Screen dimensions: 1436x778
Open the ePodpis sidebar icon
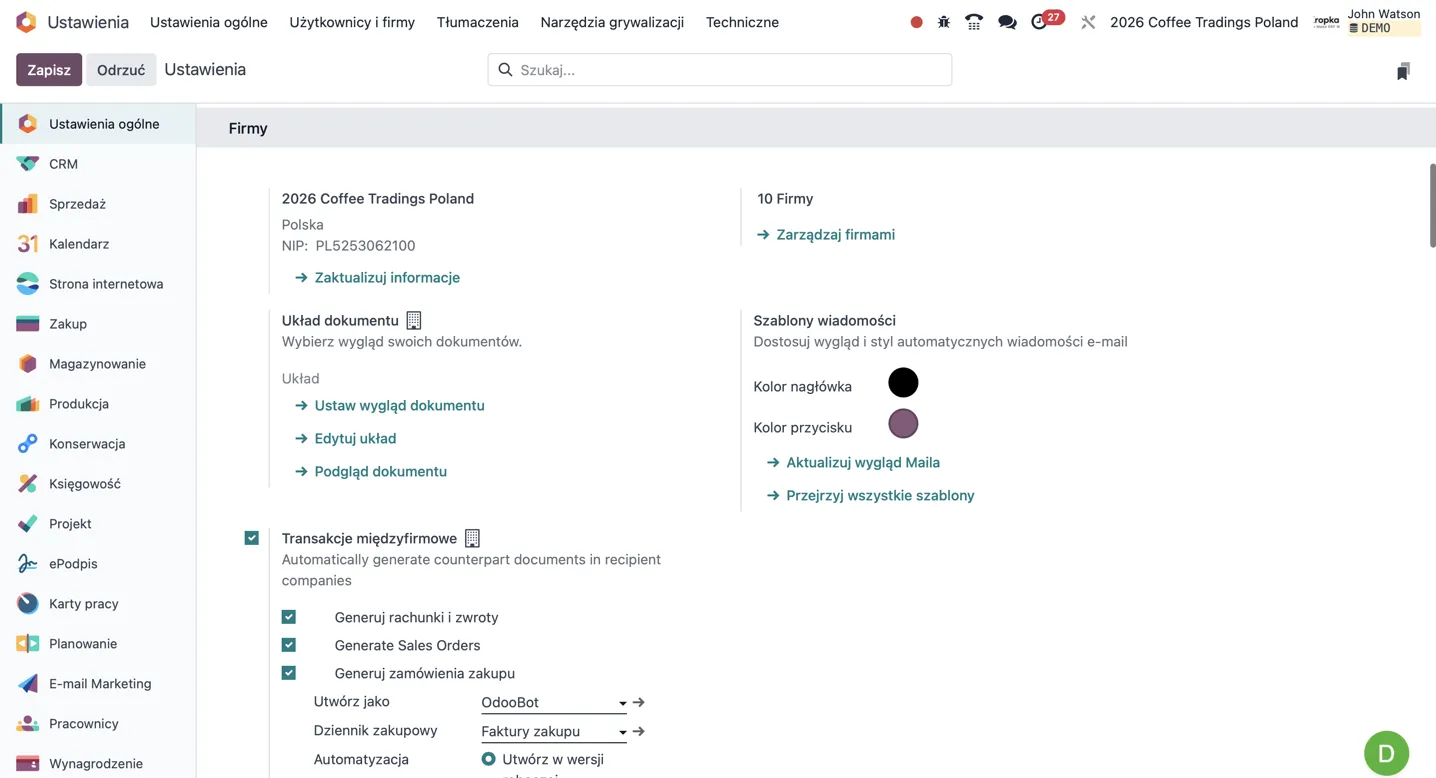pos(27,564)
